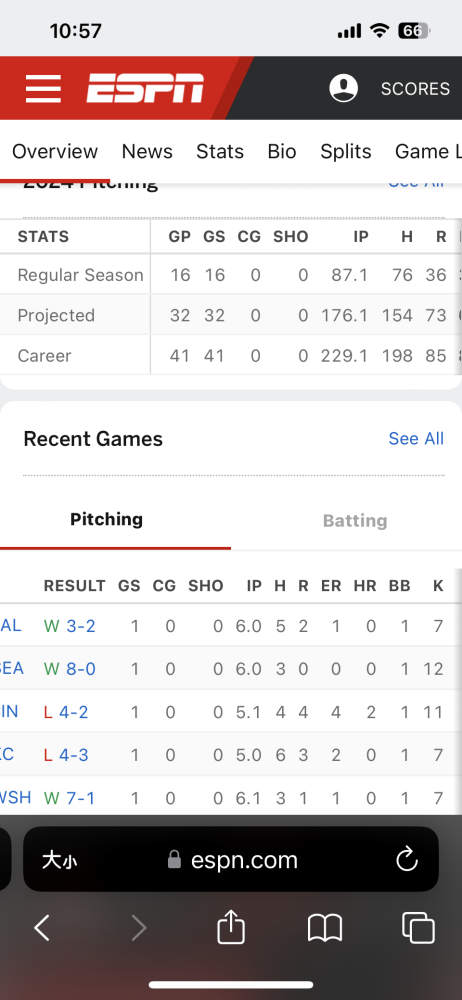Screen dimensions: 462x1000
Task: Open the W 8-0 game result
Action: pyautogui.click(x=70, y=668)
